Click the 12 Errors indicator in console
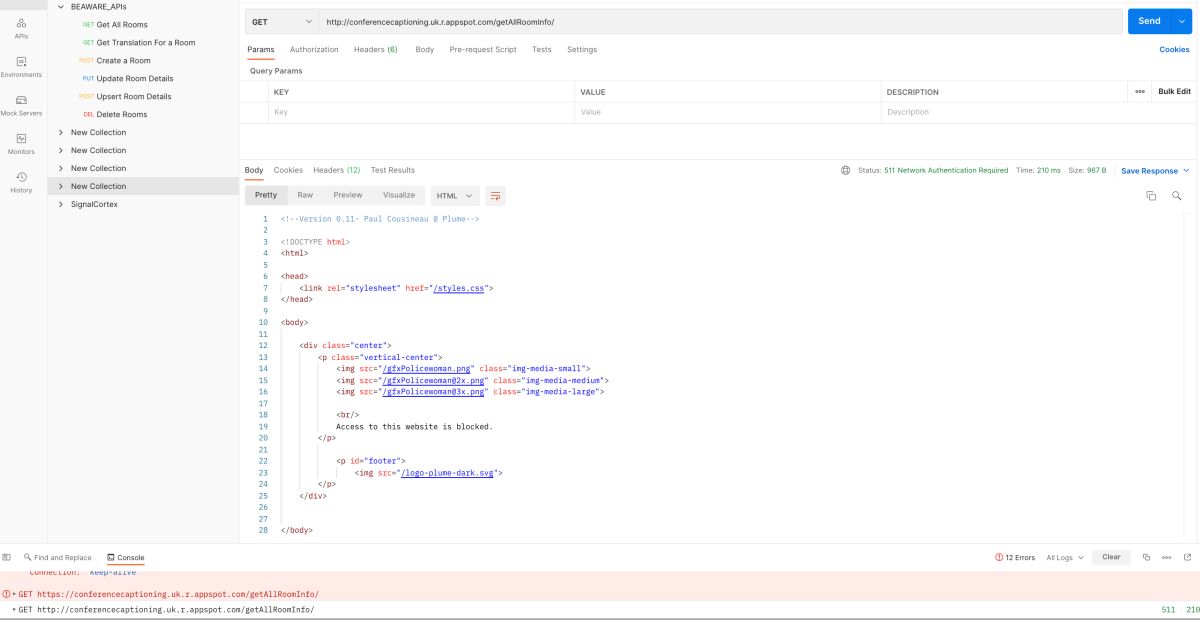Image resolution: width=1200 pixels, height=620 pixels. pyautogui.click(x=1015, y=557)
